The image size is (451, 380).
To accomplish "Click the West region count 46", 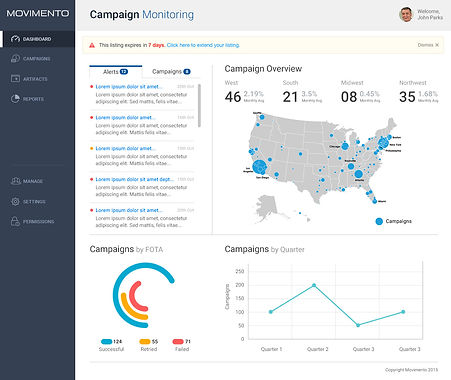I will coord(233,97).
